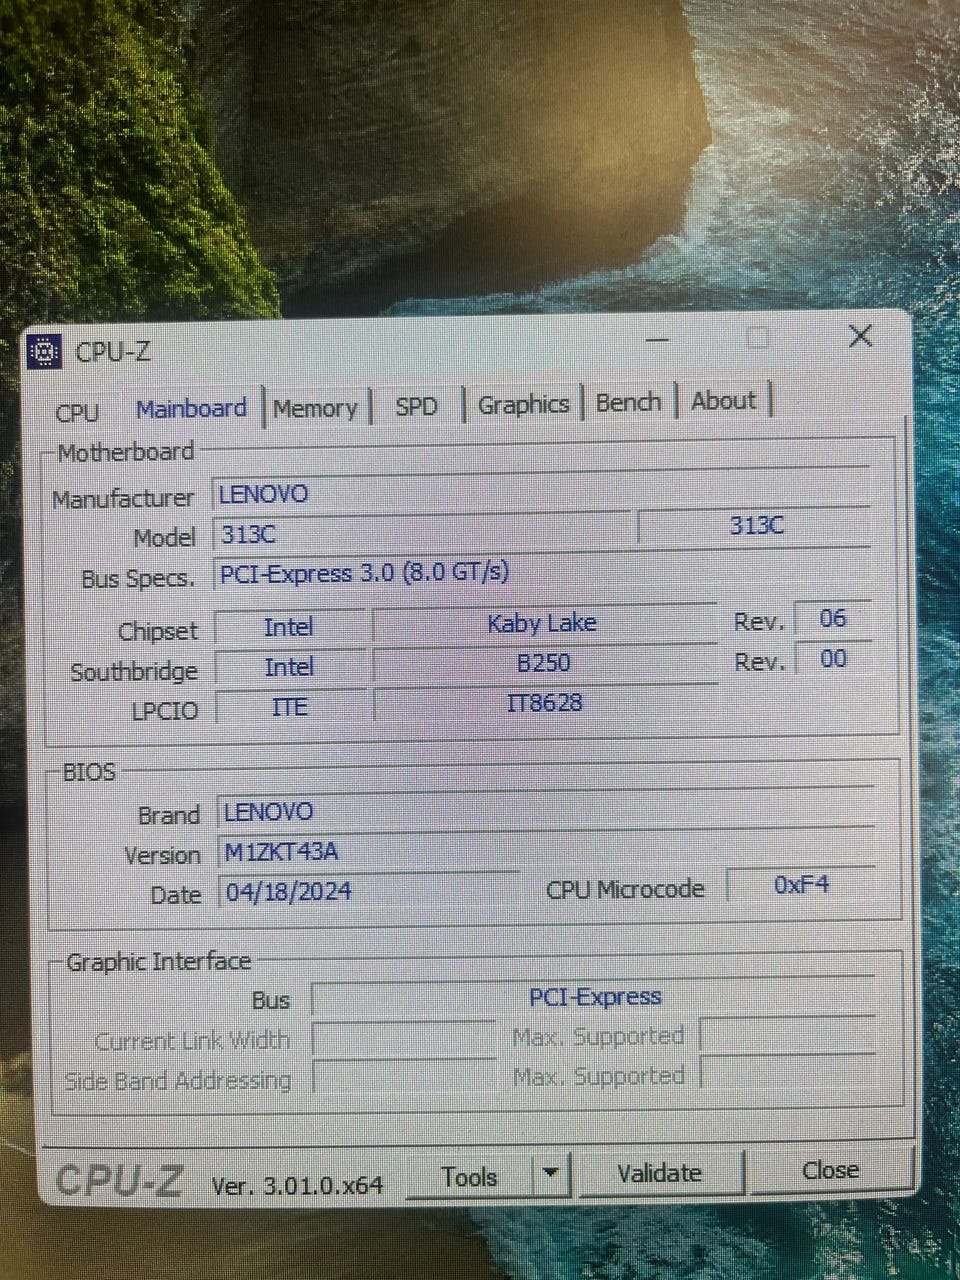960x1280 pixels.
Task: Click the Close button at bottom
Action: pos(830,1170)
